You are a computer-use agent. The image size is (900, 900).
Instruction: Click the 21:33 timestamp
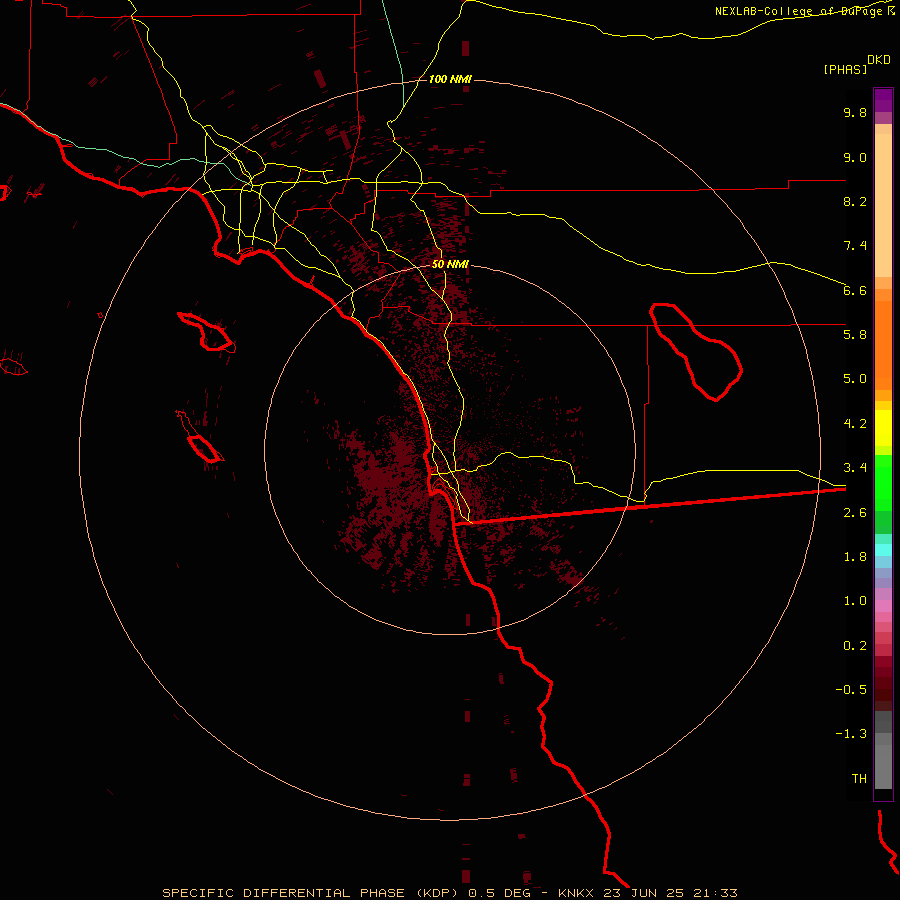pos(715,893)
